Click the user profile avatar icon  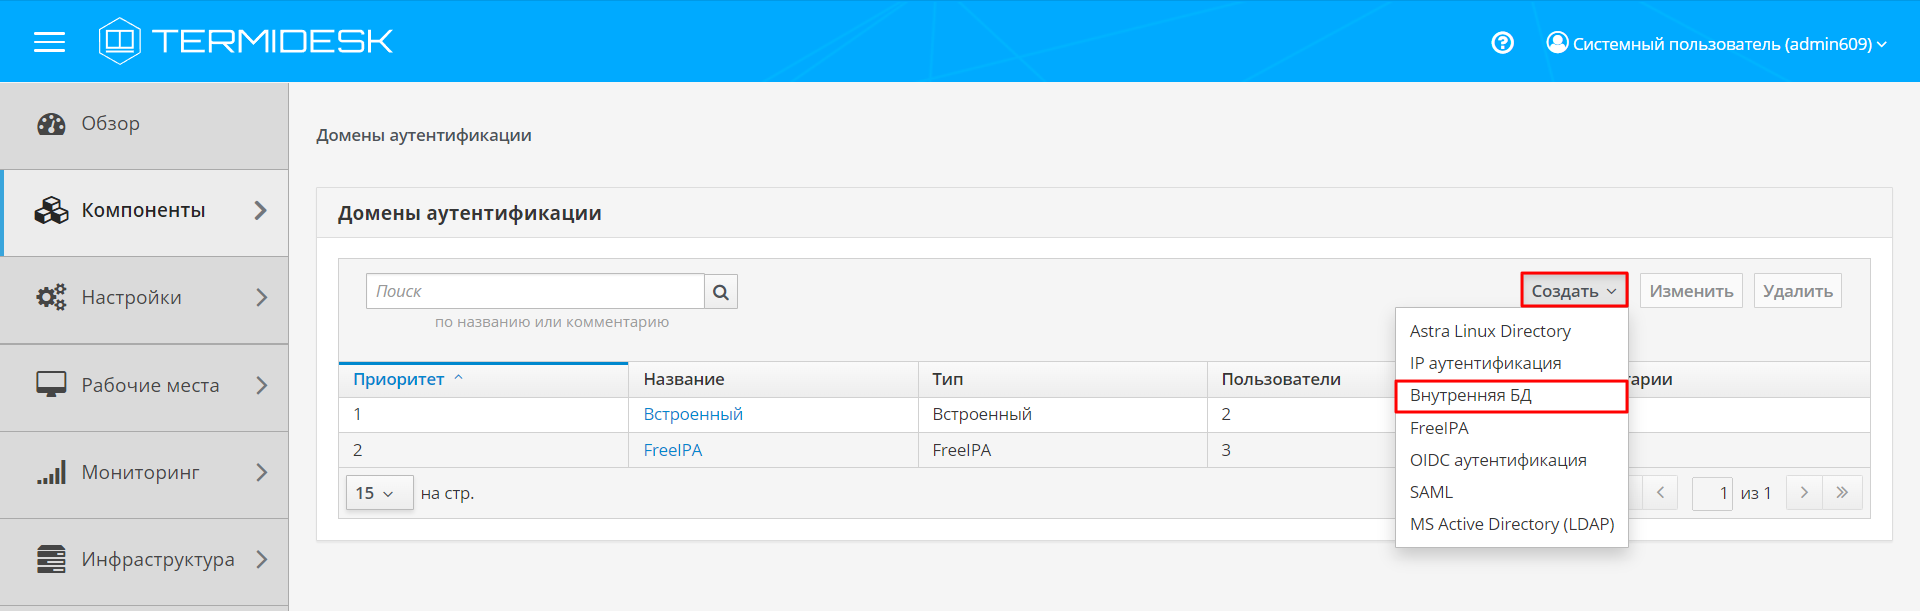[1557, 43]
